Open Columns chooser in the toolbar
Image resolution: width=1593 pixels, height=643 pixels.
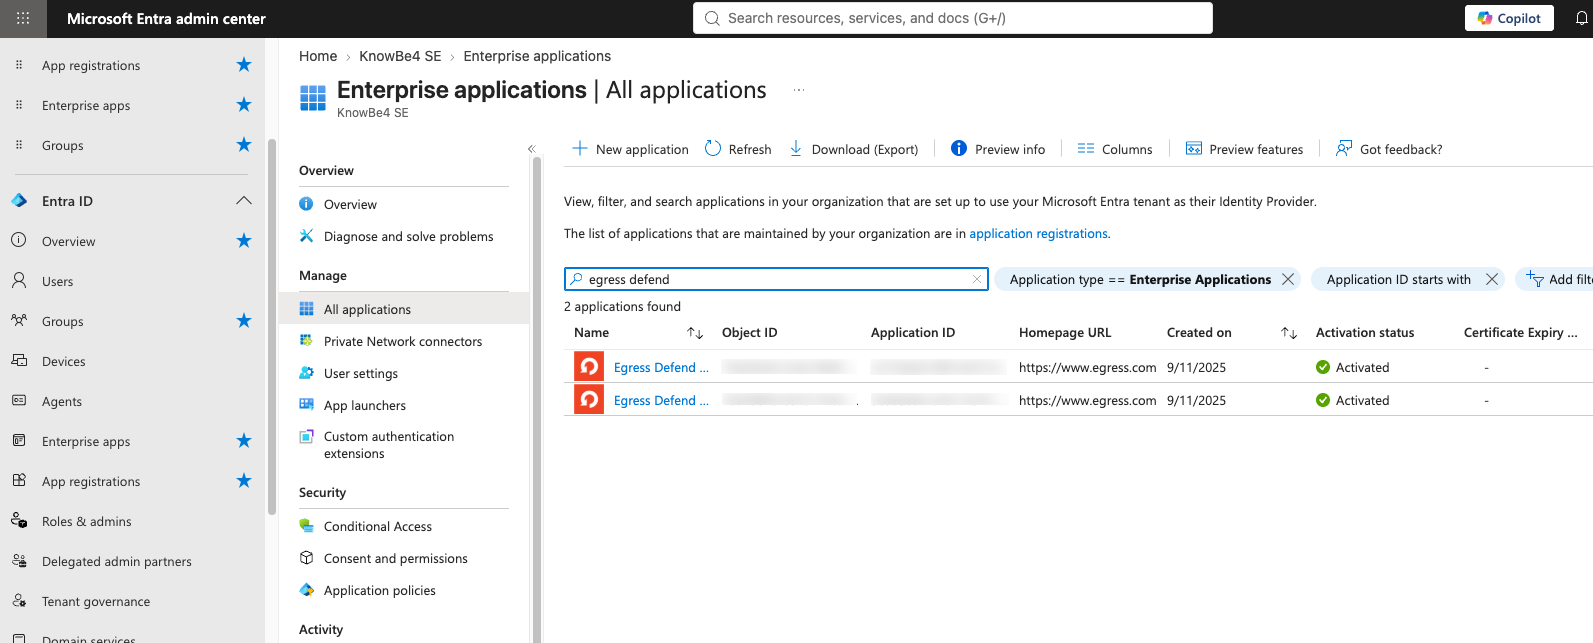coord(1115,149)
